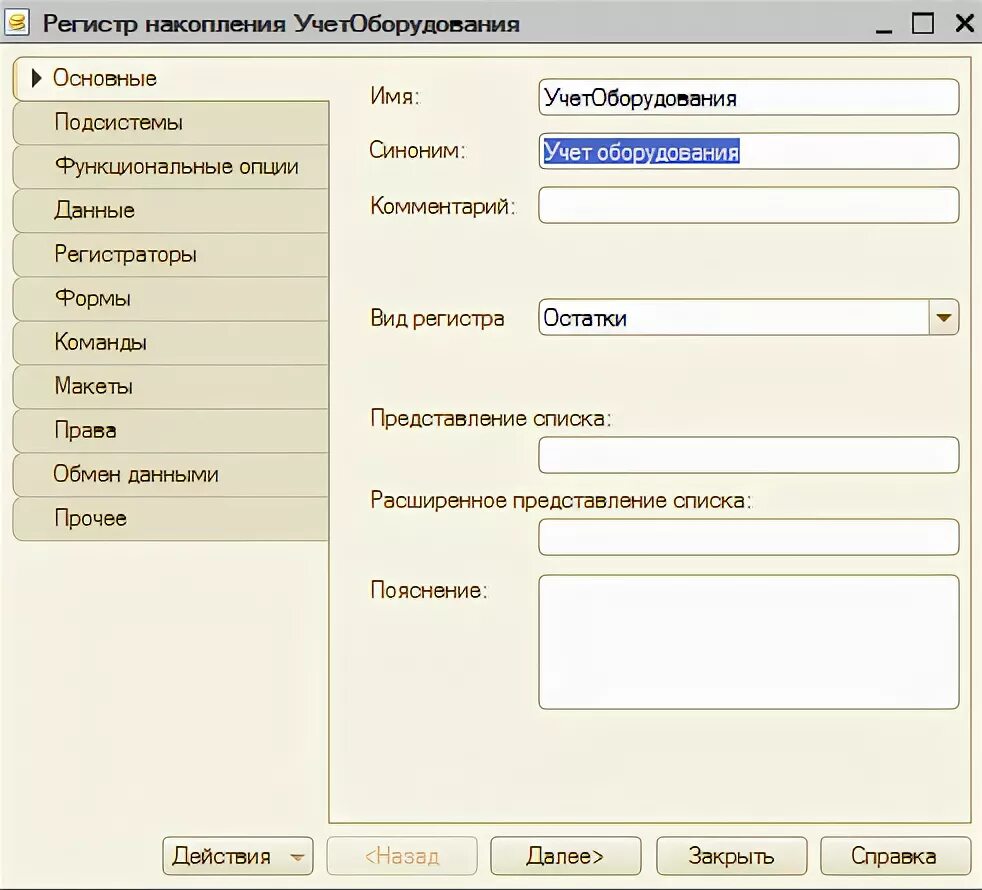The image size is (982, 890).
Task: Click the <Назад button
Action: (402, 856)
